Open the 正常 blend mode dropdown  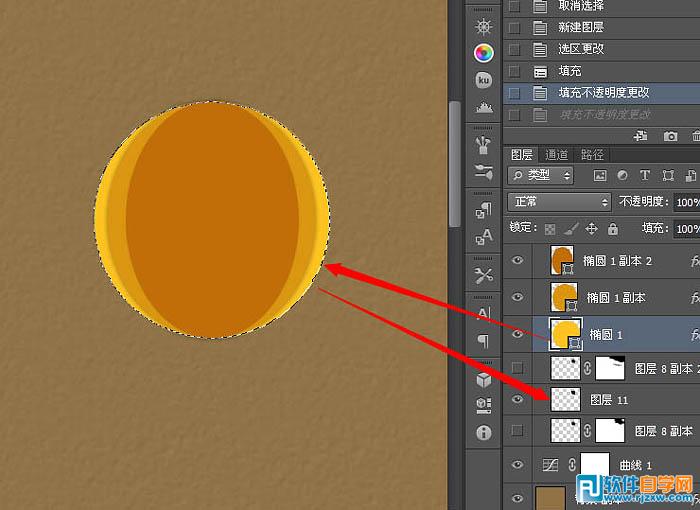pyautogui.click(x=559, y=202)
